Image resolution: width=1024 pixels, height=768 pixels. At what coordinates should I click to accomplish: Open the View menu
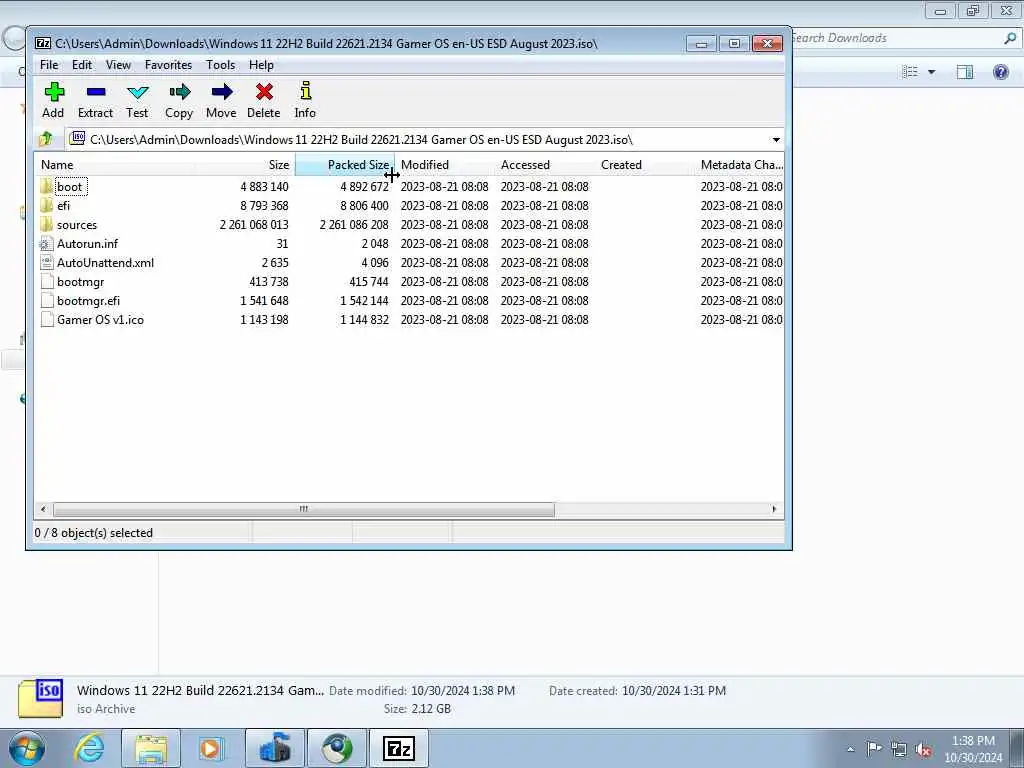click(x=118, y=65)
